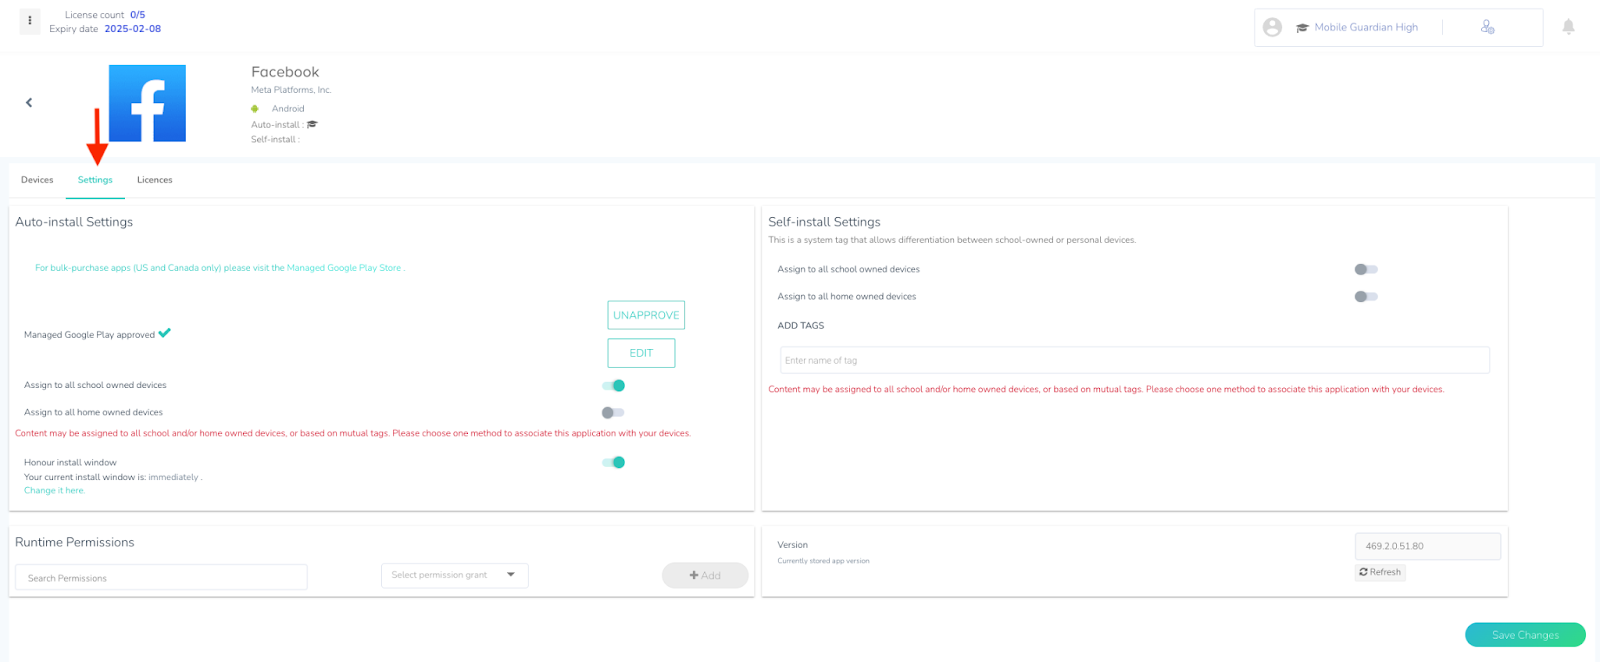
Task: Open the three-dot menu at top left
Action: pyautogui.click(x=30, y=20)
